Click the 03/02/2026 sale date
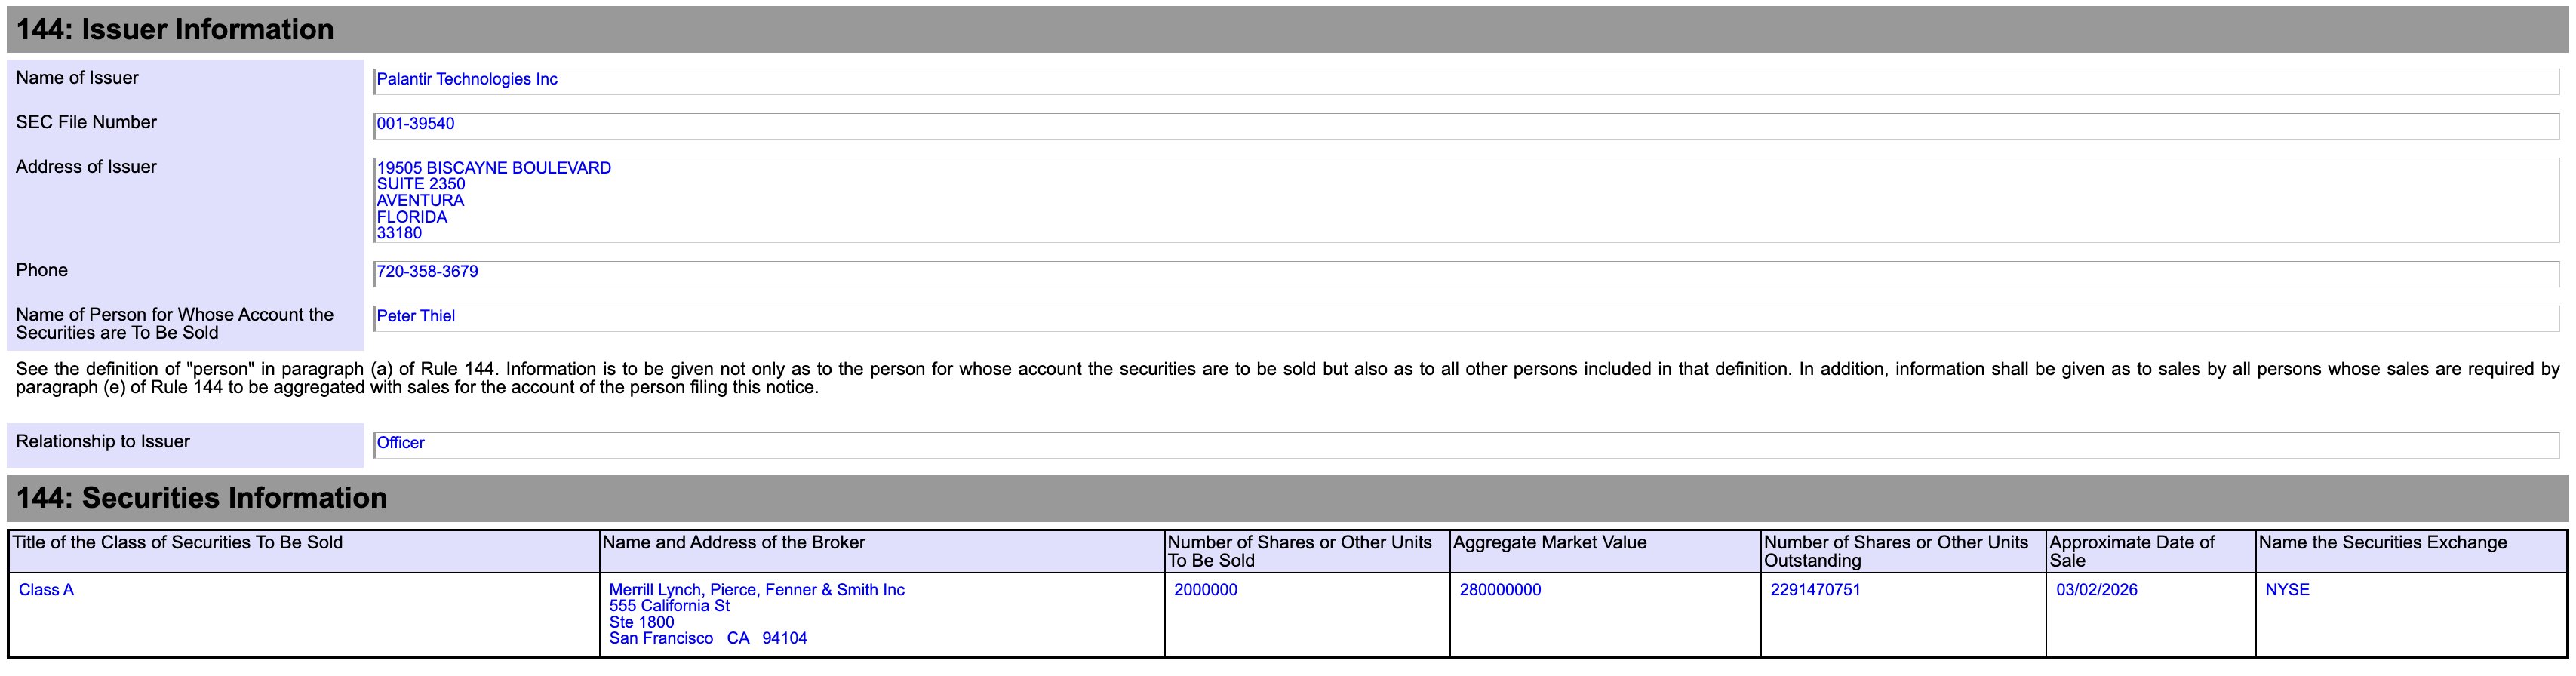The height and width of the screenshot is (676, 2576). pyautogui.click(x=2096, y=590)
